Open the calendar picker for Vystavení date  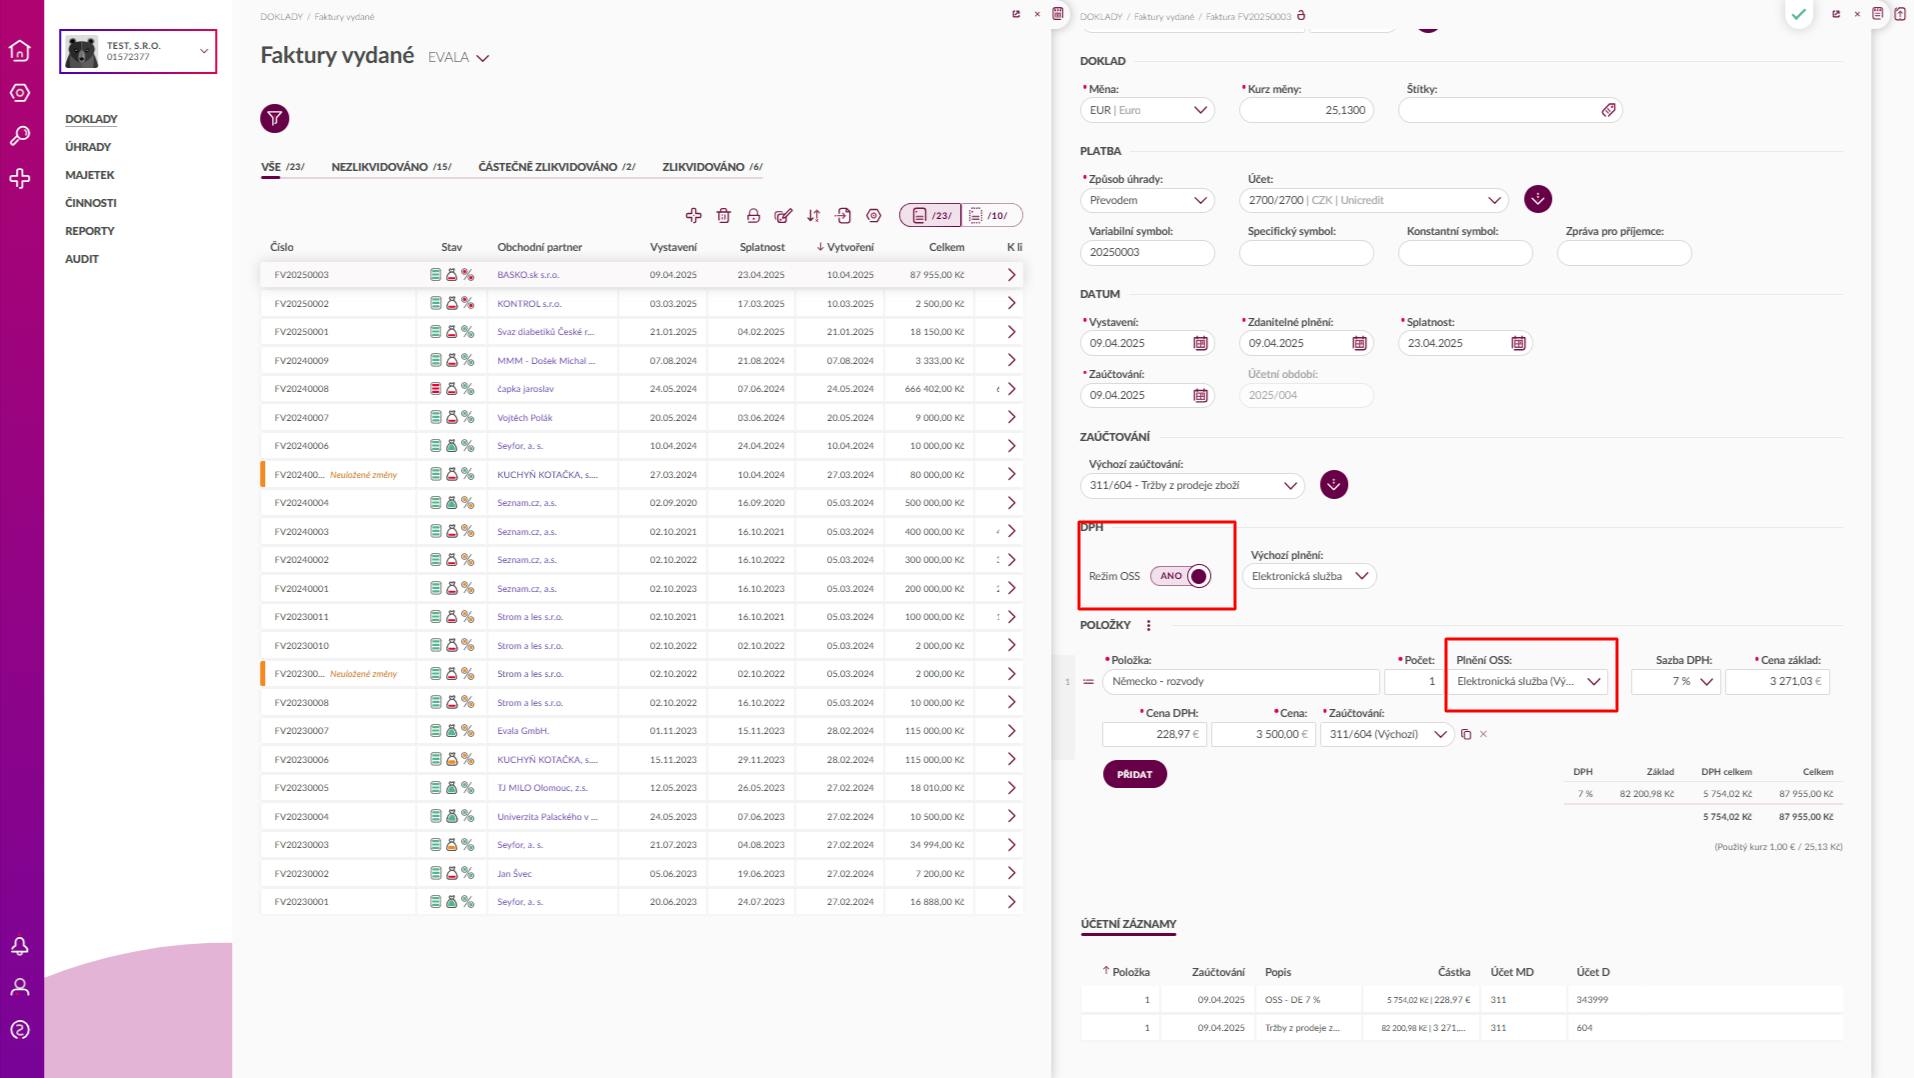[x=1201, y=343]
